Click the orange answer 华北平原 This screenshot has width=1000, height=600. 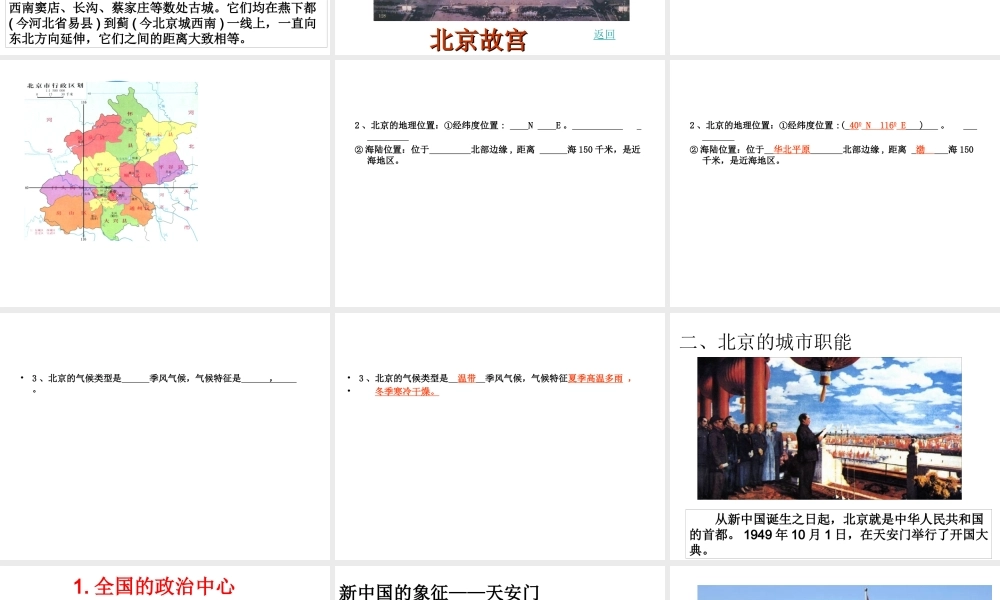pos(791,149)
